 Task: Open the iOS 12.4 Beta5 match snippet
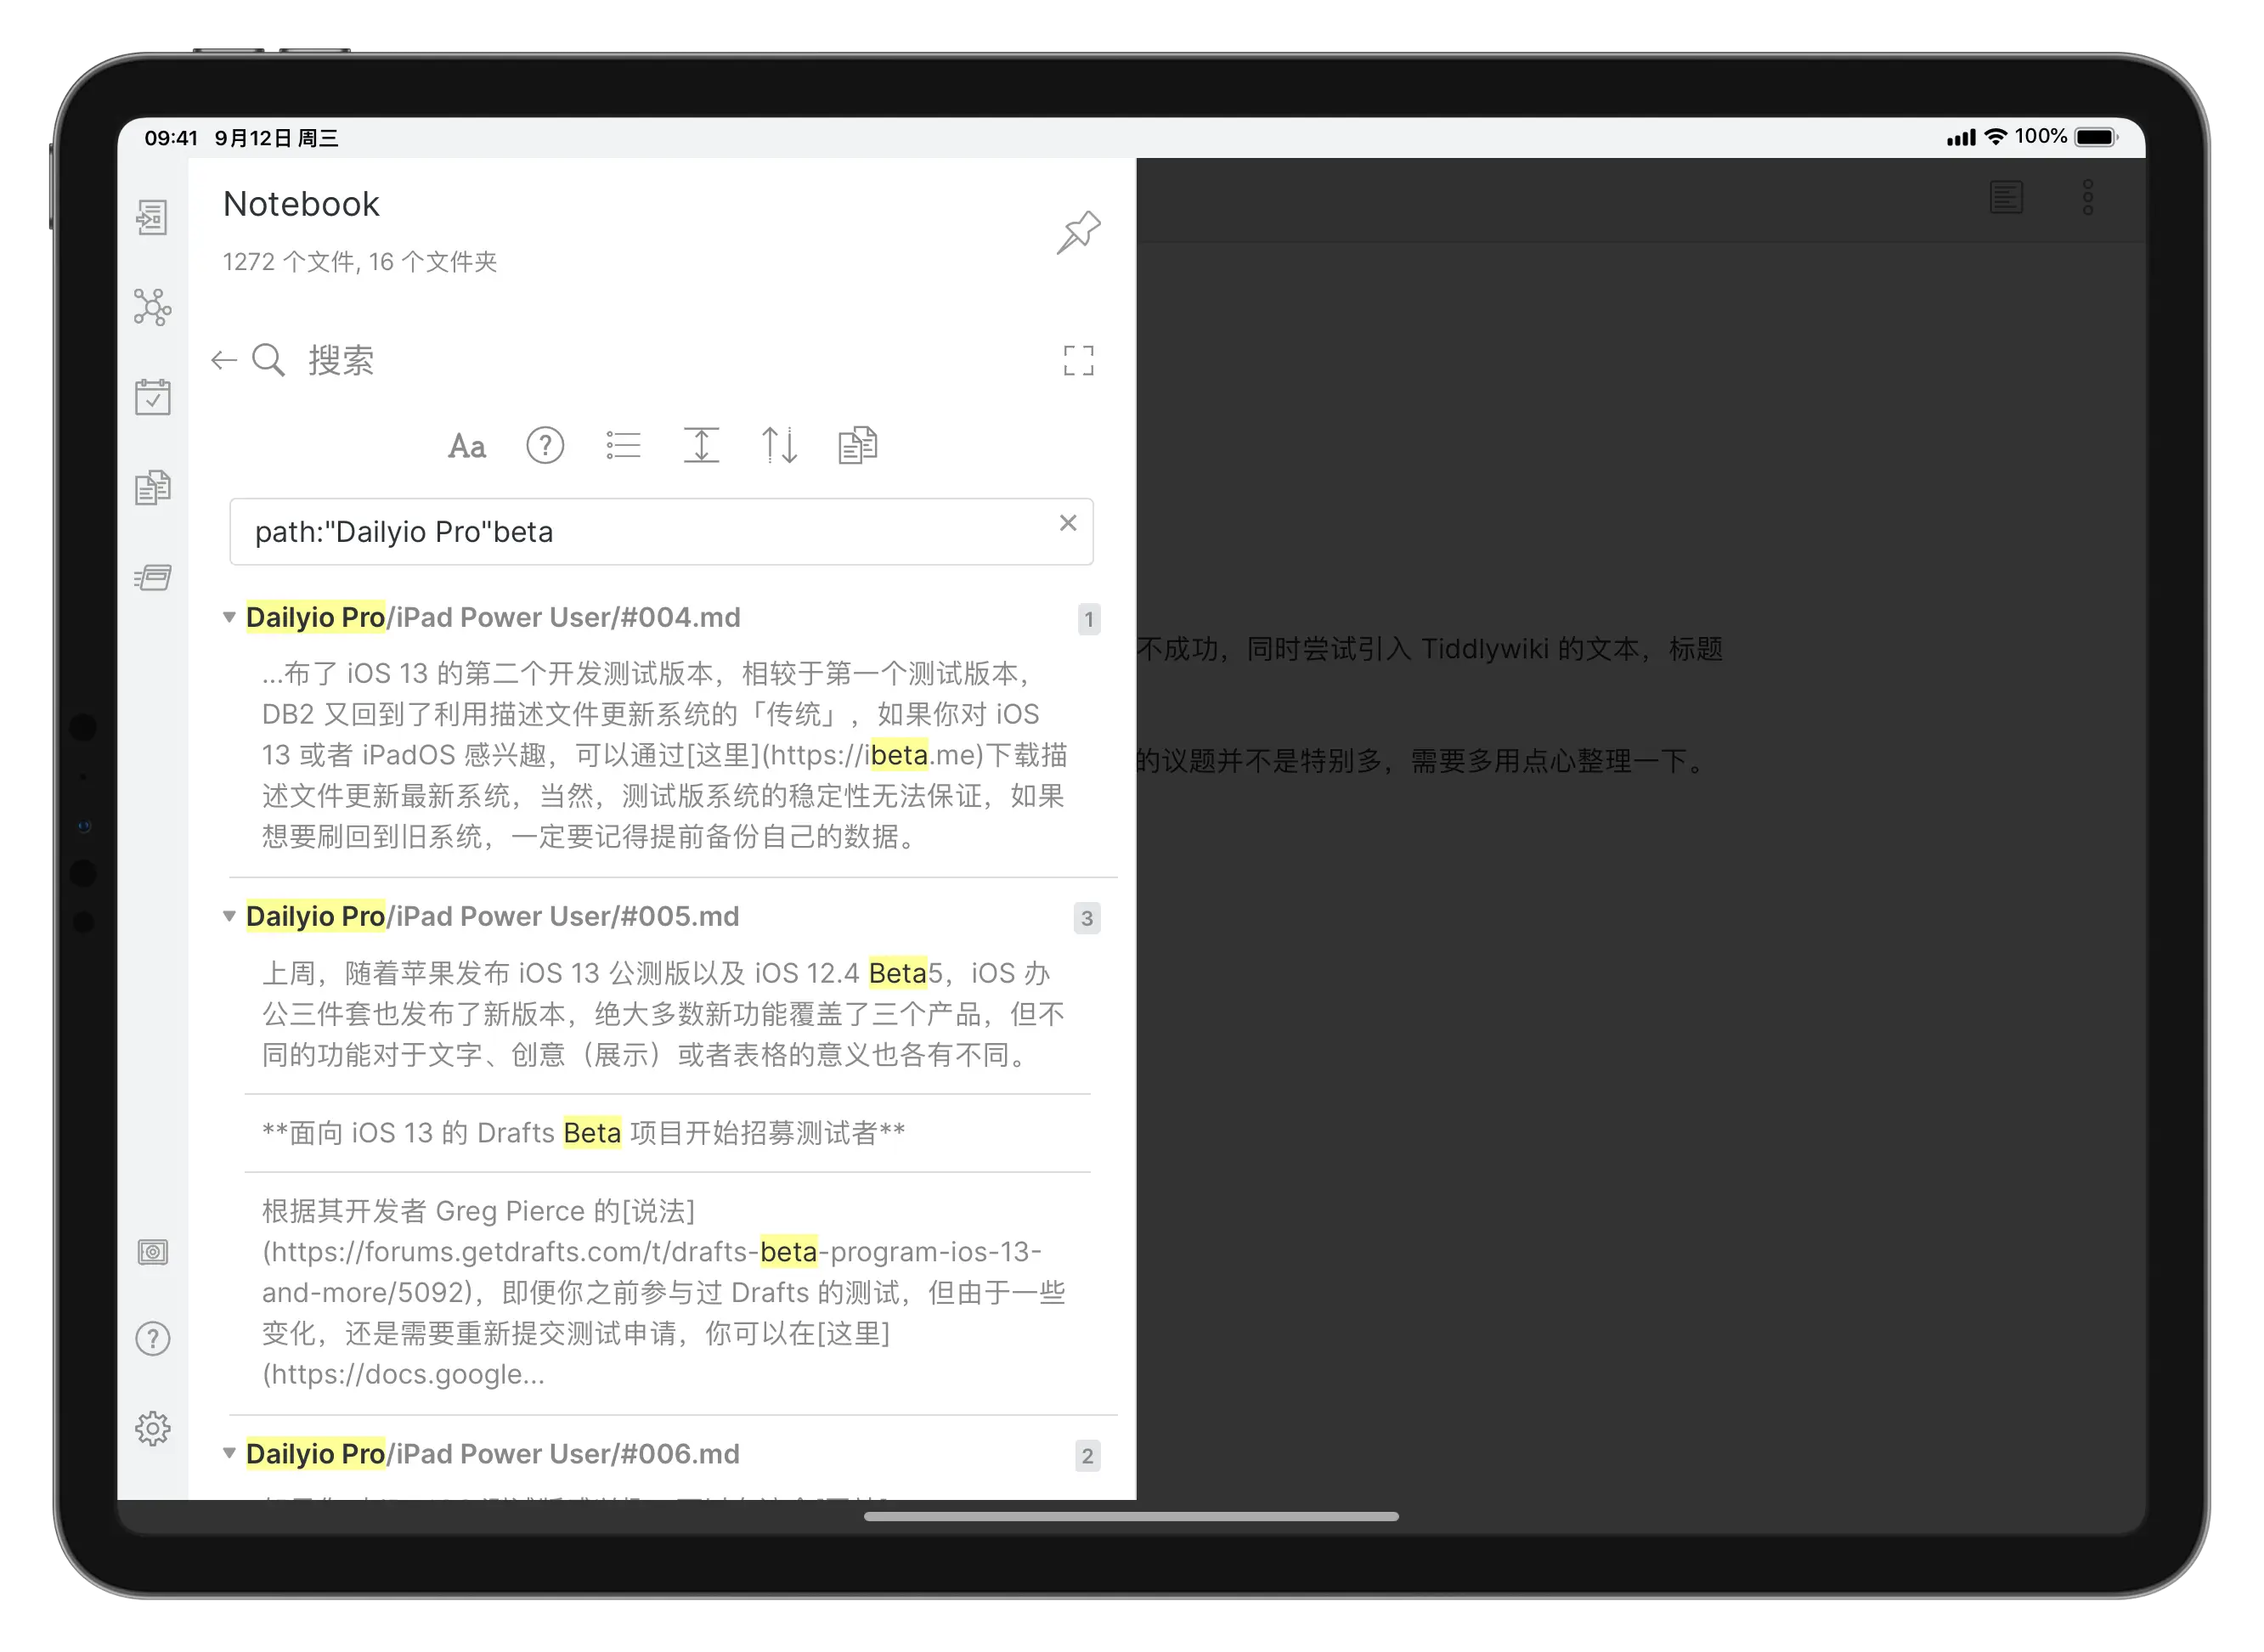(666, 1014)
